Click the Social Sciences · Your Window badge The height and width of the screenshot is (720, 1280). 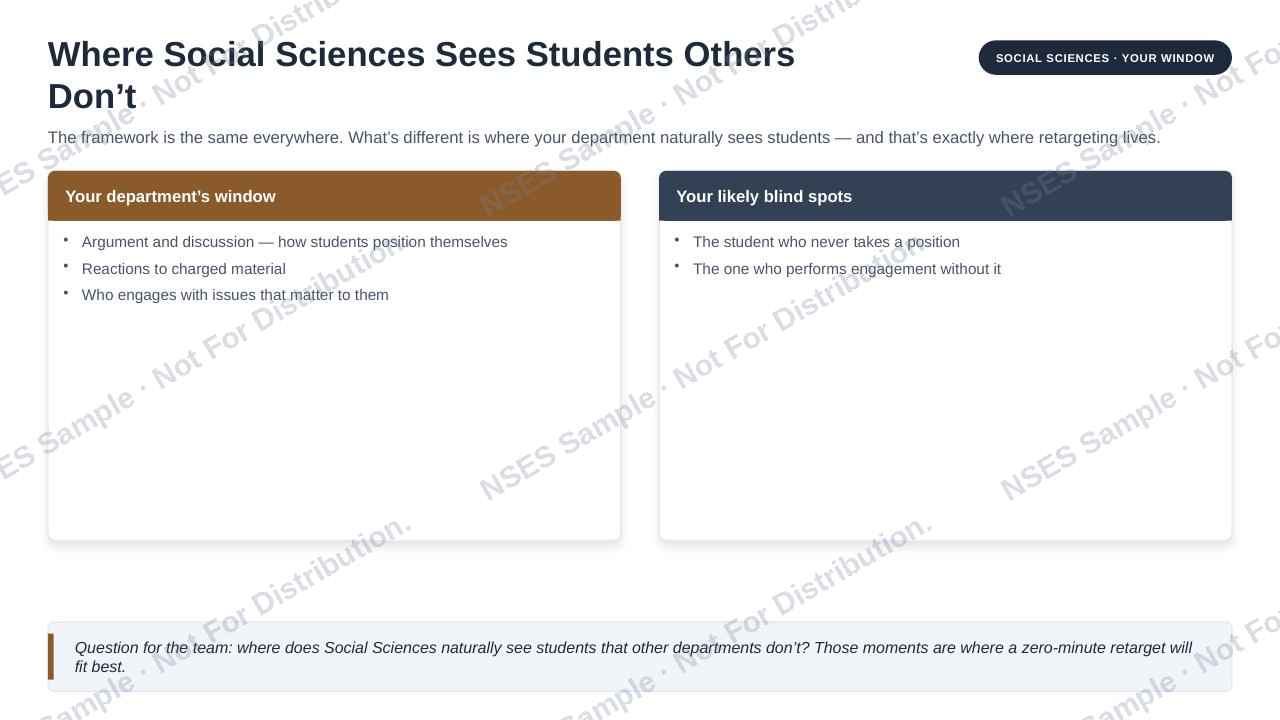pyautogui.click(x=1105, y=58)
